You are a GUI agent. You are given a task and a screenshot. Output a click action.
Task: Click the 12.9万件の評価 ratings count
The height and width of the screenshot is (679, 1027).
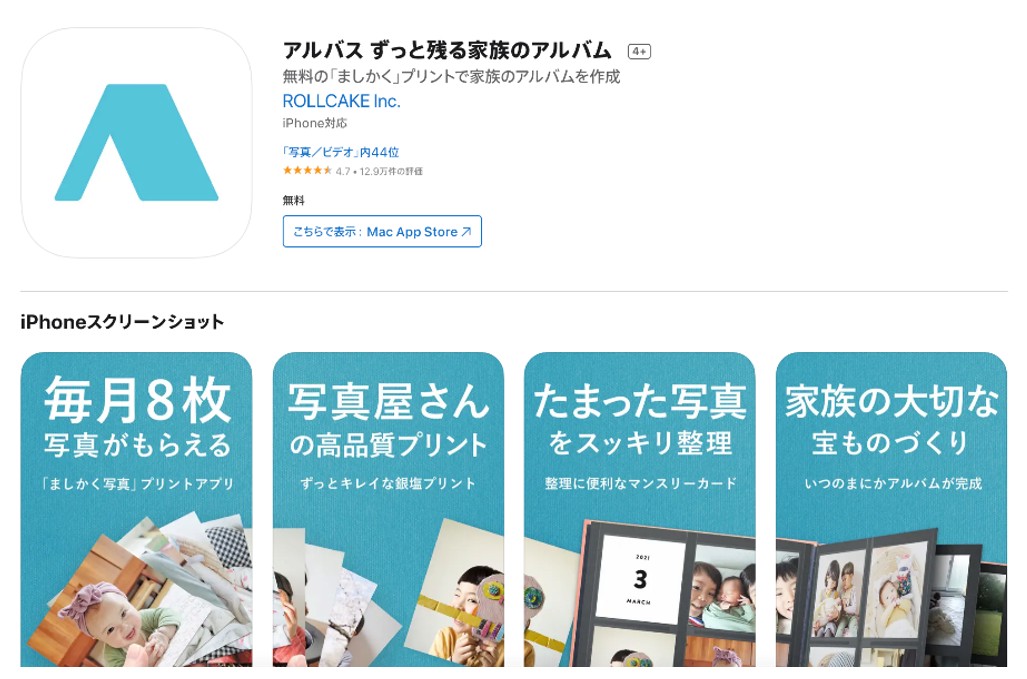pyautogui.click(x=391, y=172)
